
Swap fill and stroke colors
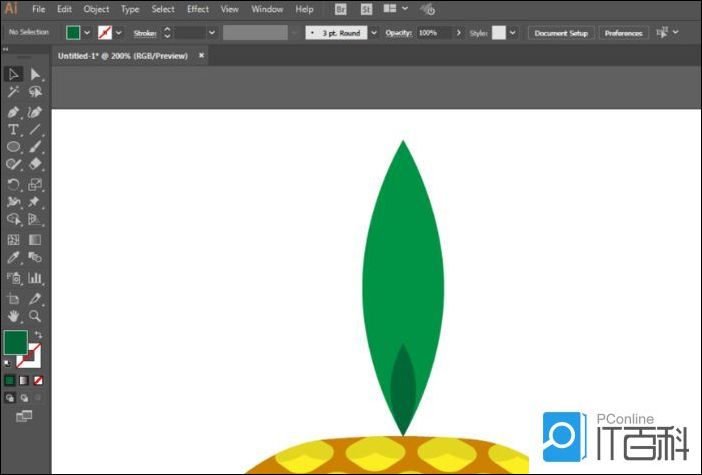[39, 335]
